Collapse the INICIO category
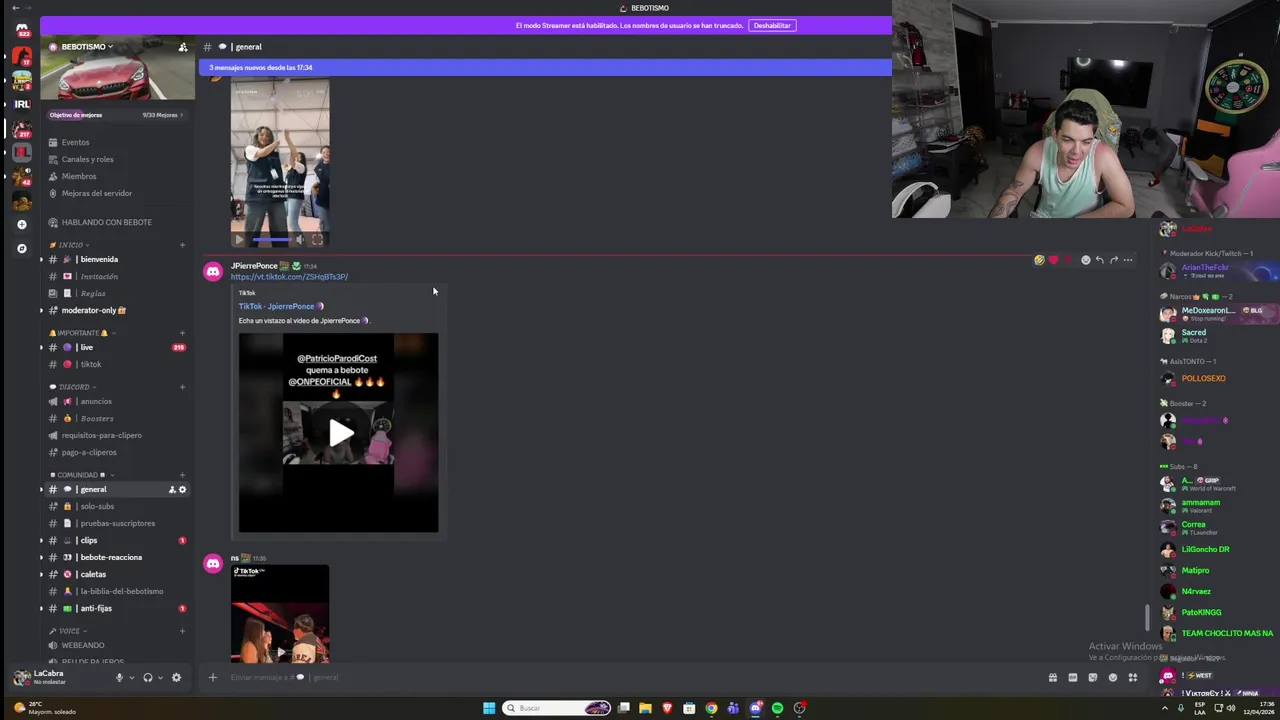 pyautogui.click(x=69, y=245)
